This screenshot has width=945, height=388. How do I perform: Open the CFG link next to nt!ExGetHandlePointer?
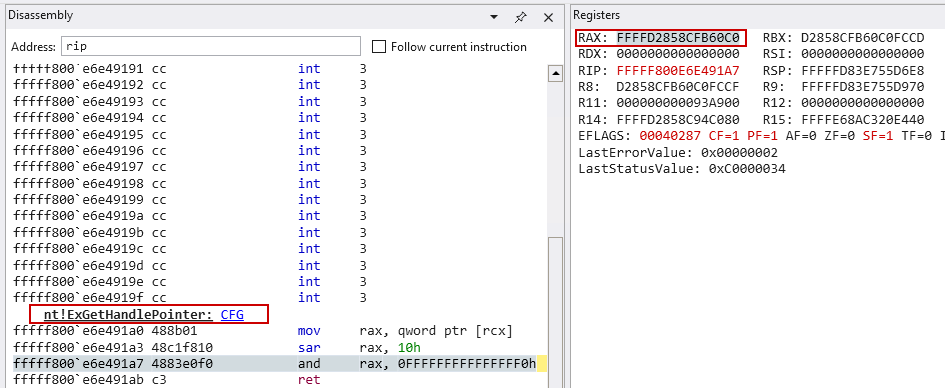232,314
